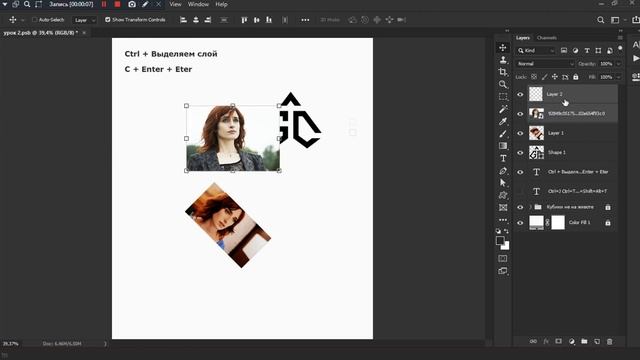Select the Magic Wand tool

pyautogui.click(x=503, y=109)
